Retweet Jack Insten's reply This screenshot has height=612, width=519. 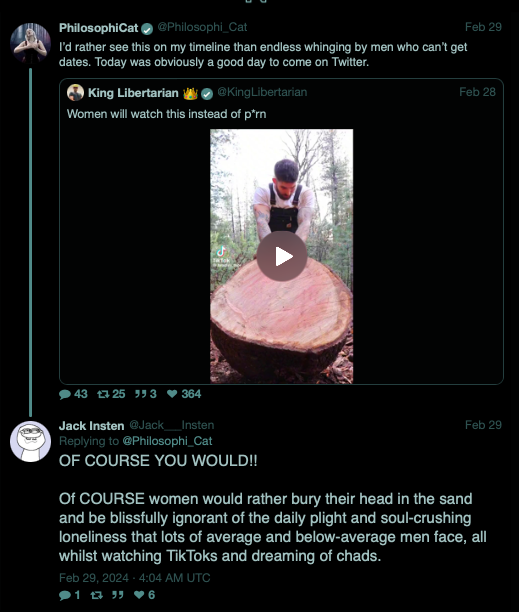[x=96, y=595]
